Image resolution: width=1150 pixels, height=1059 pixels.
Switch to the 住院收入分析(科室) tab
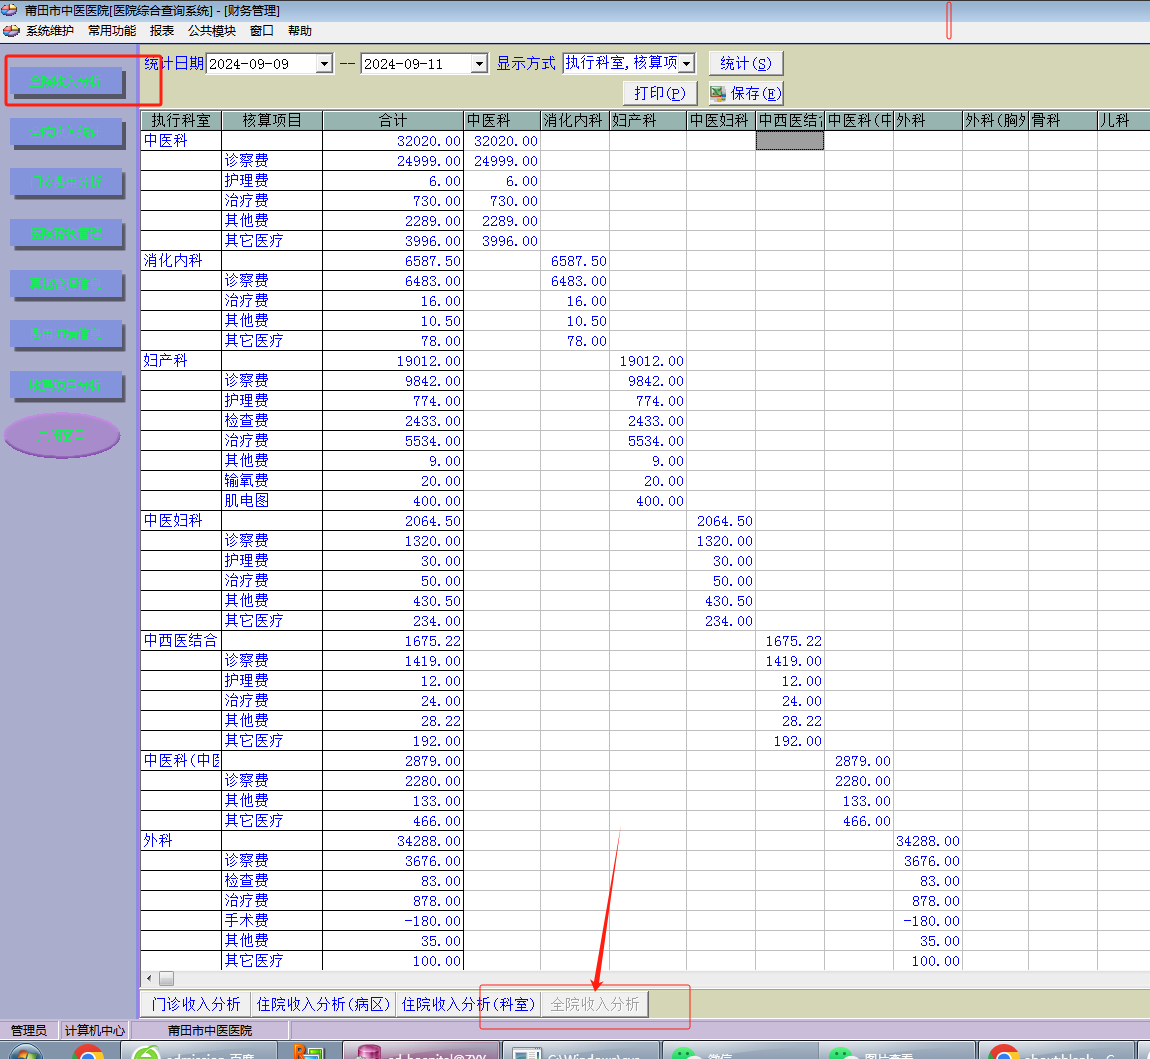[469, 1004]
